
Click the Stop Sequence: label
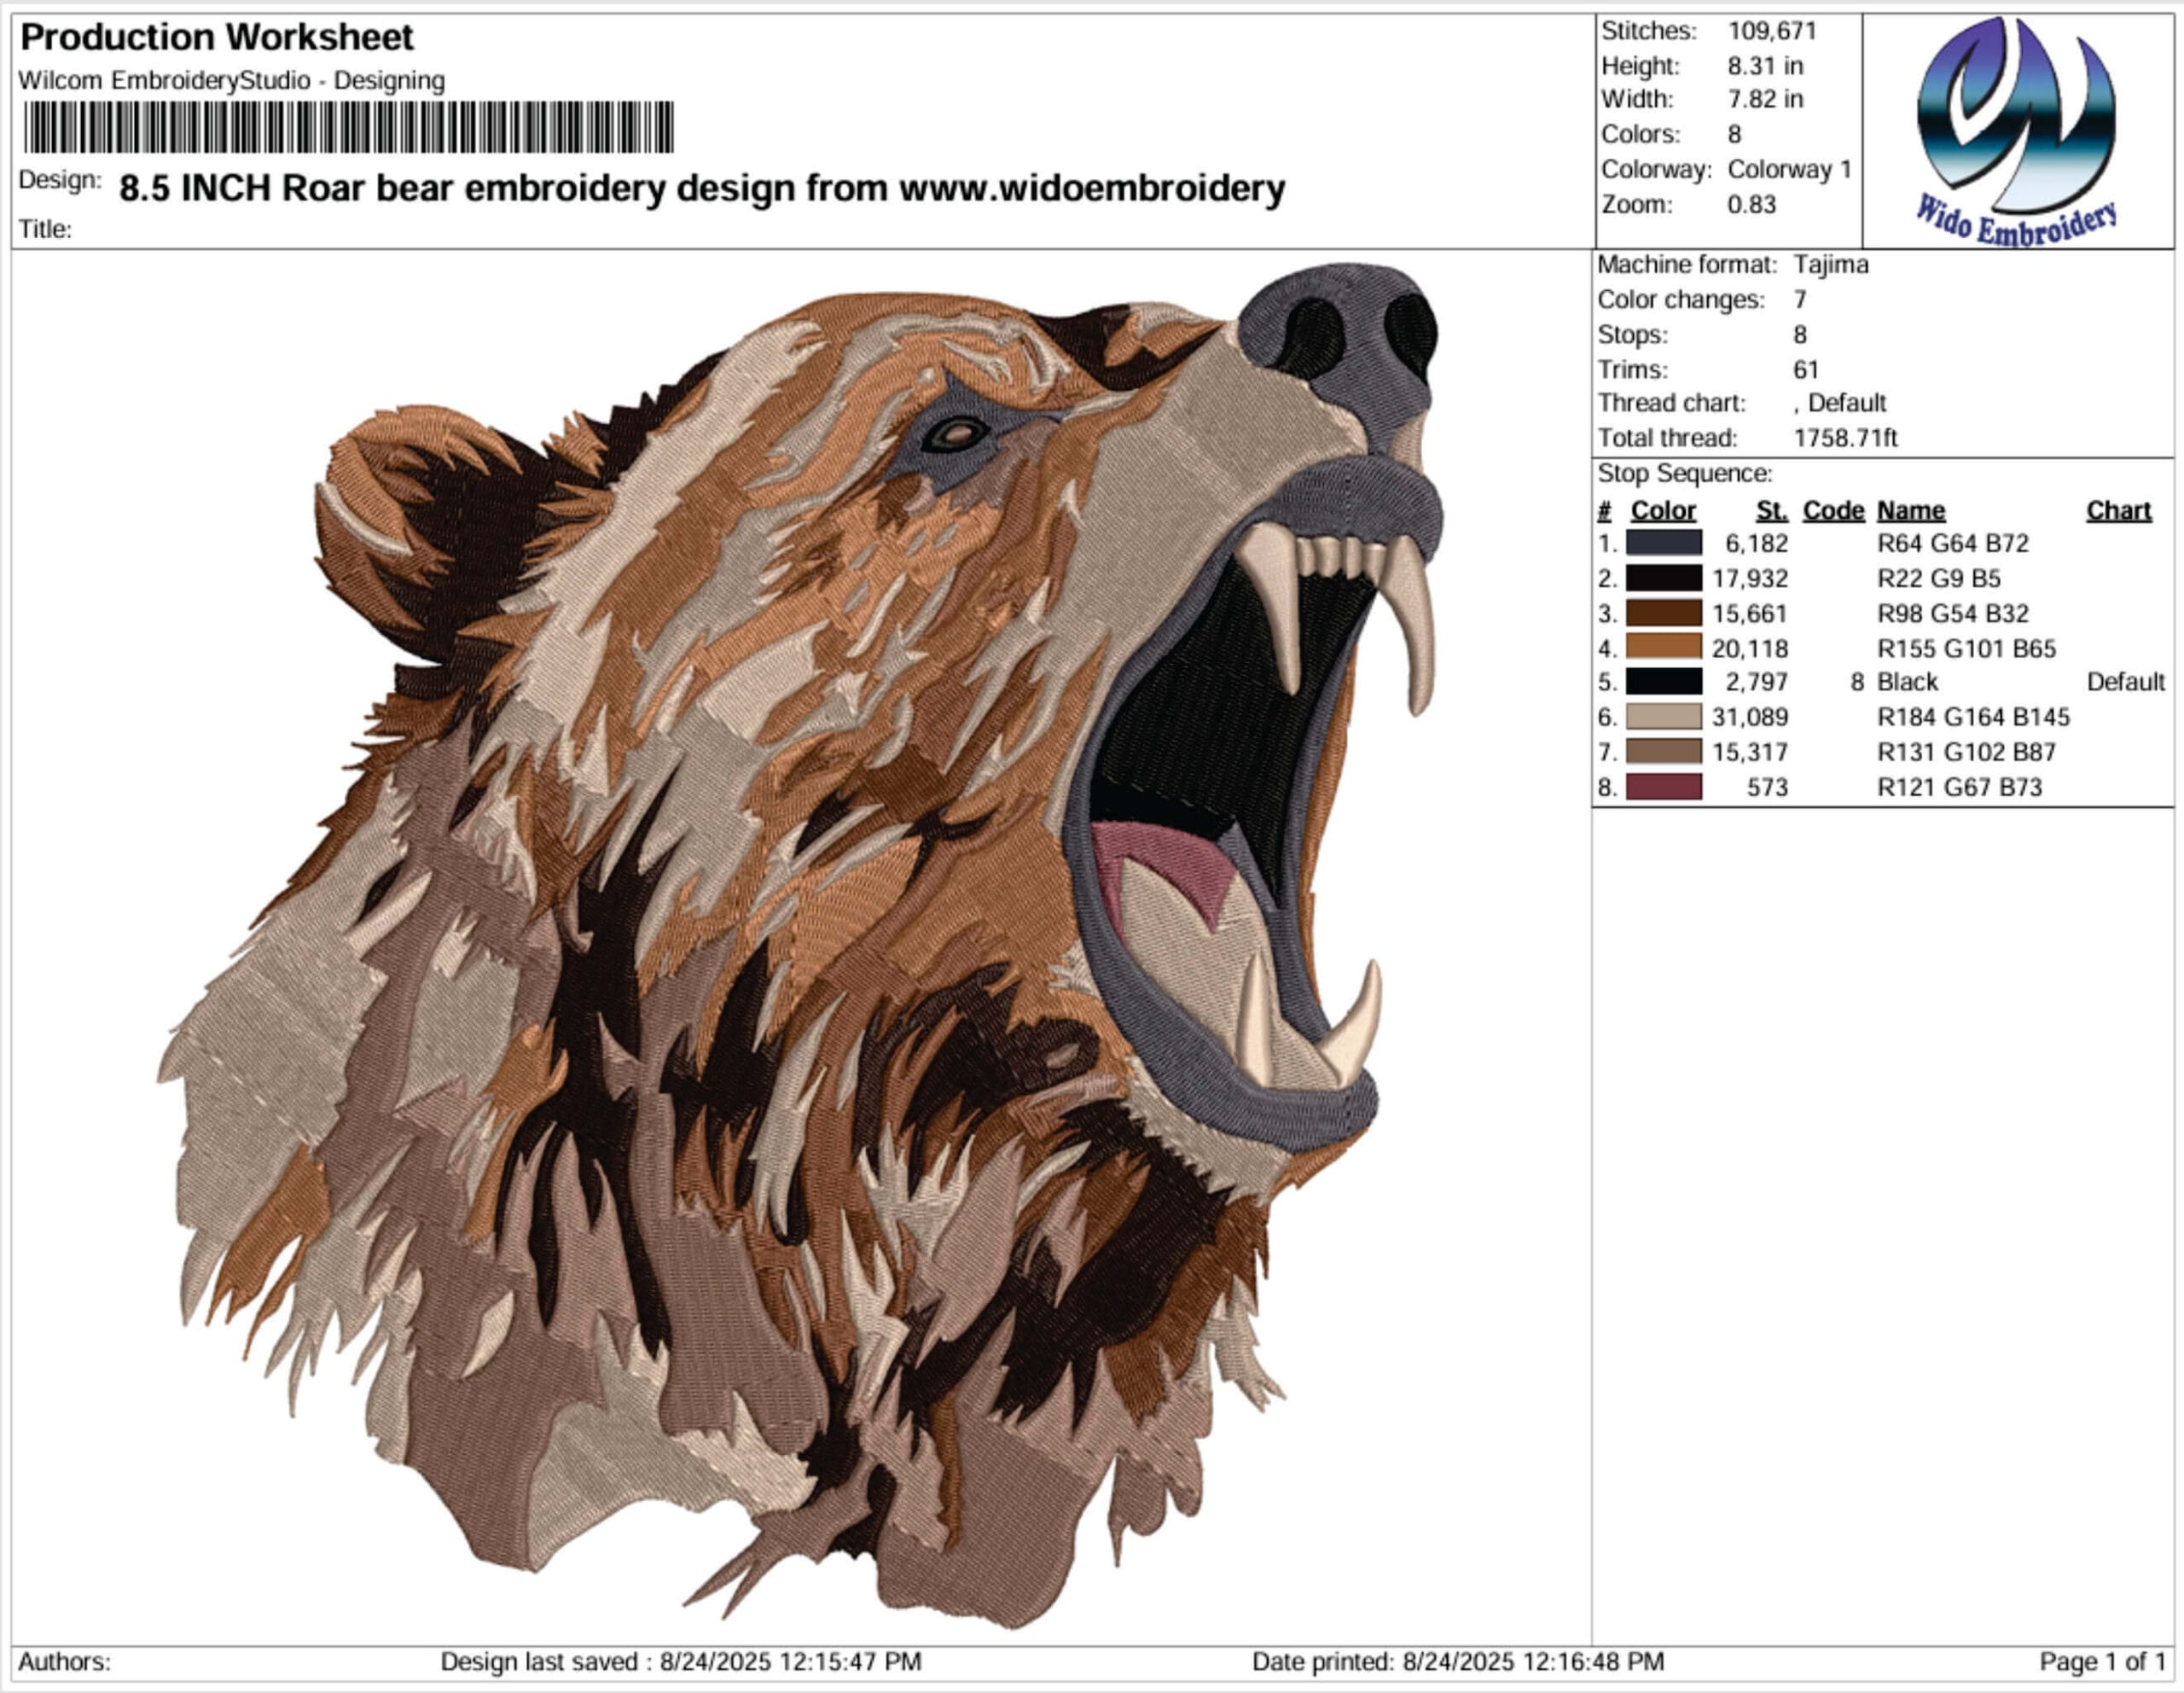coord(1684,473)
